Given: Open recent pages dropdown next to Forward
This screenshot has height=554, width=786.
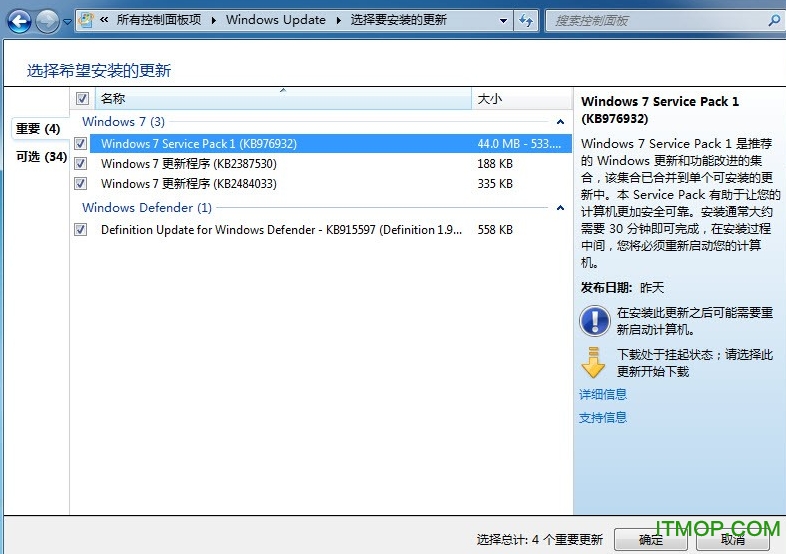Looking at the screenshot, I should point(67,22).
